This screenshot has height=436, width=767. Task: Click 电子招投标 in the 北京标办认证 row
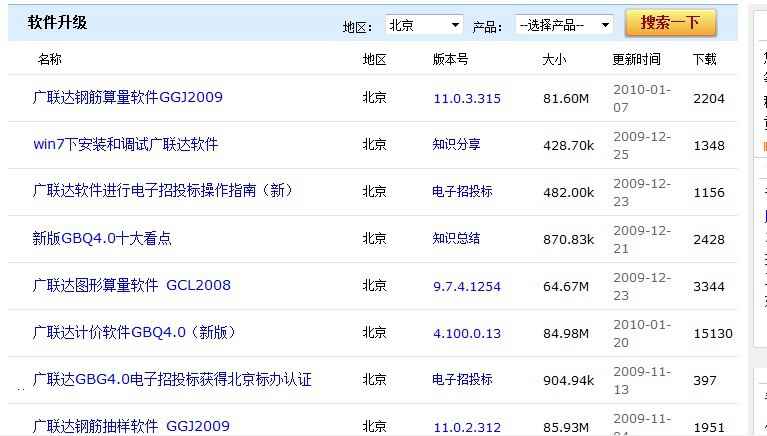click(x=462, y=379)
